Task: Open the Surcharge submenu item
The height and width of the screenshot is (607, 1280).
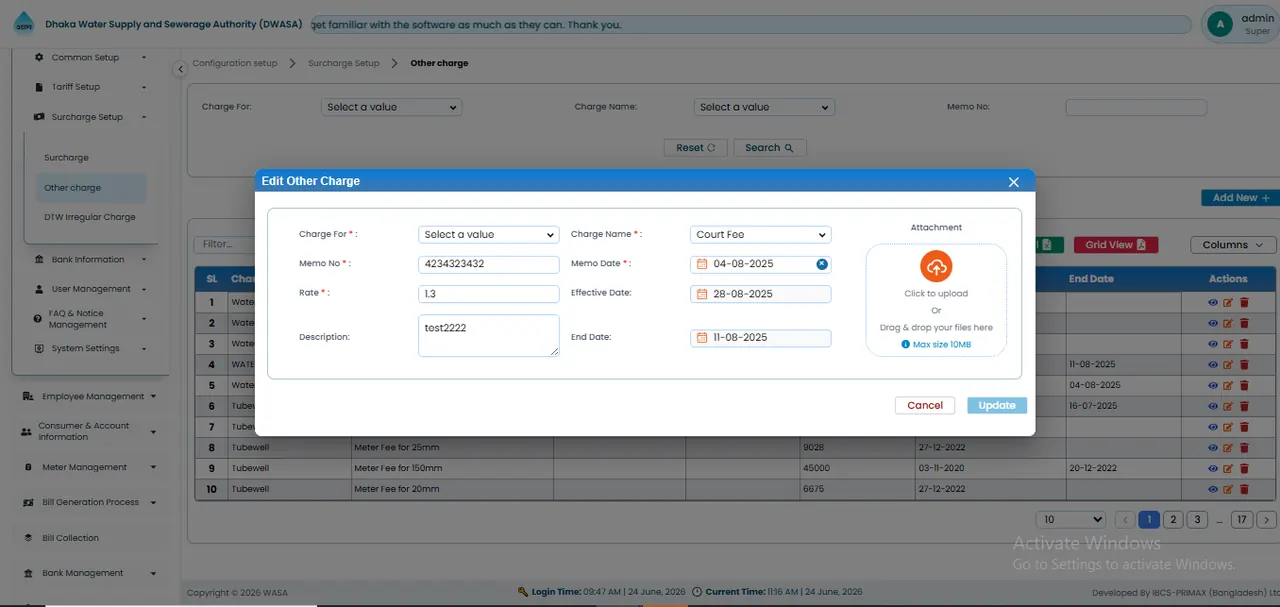Action: tap(66, 158)
